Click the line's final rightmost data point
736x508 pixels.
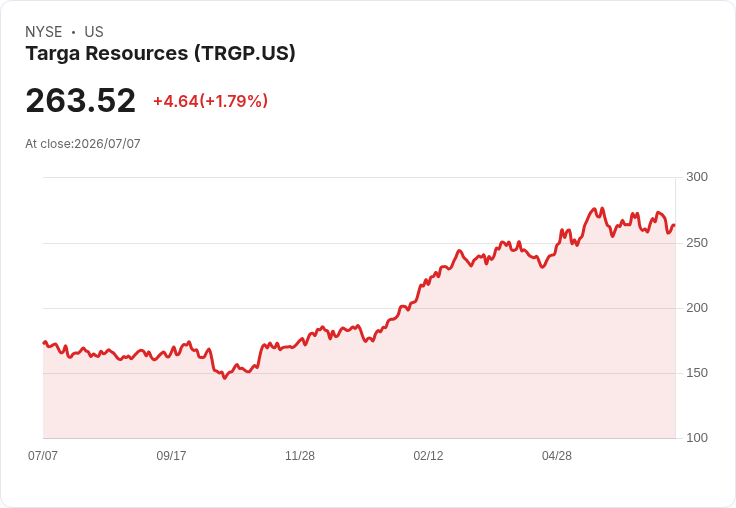pyautogui.click(x=674, y=225)
